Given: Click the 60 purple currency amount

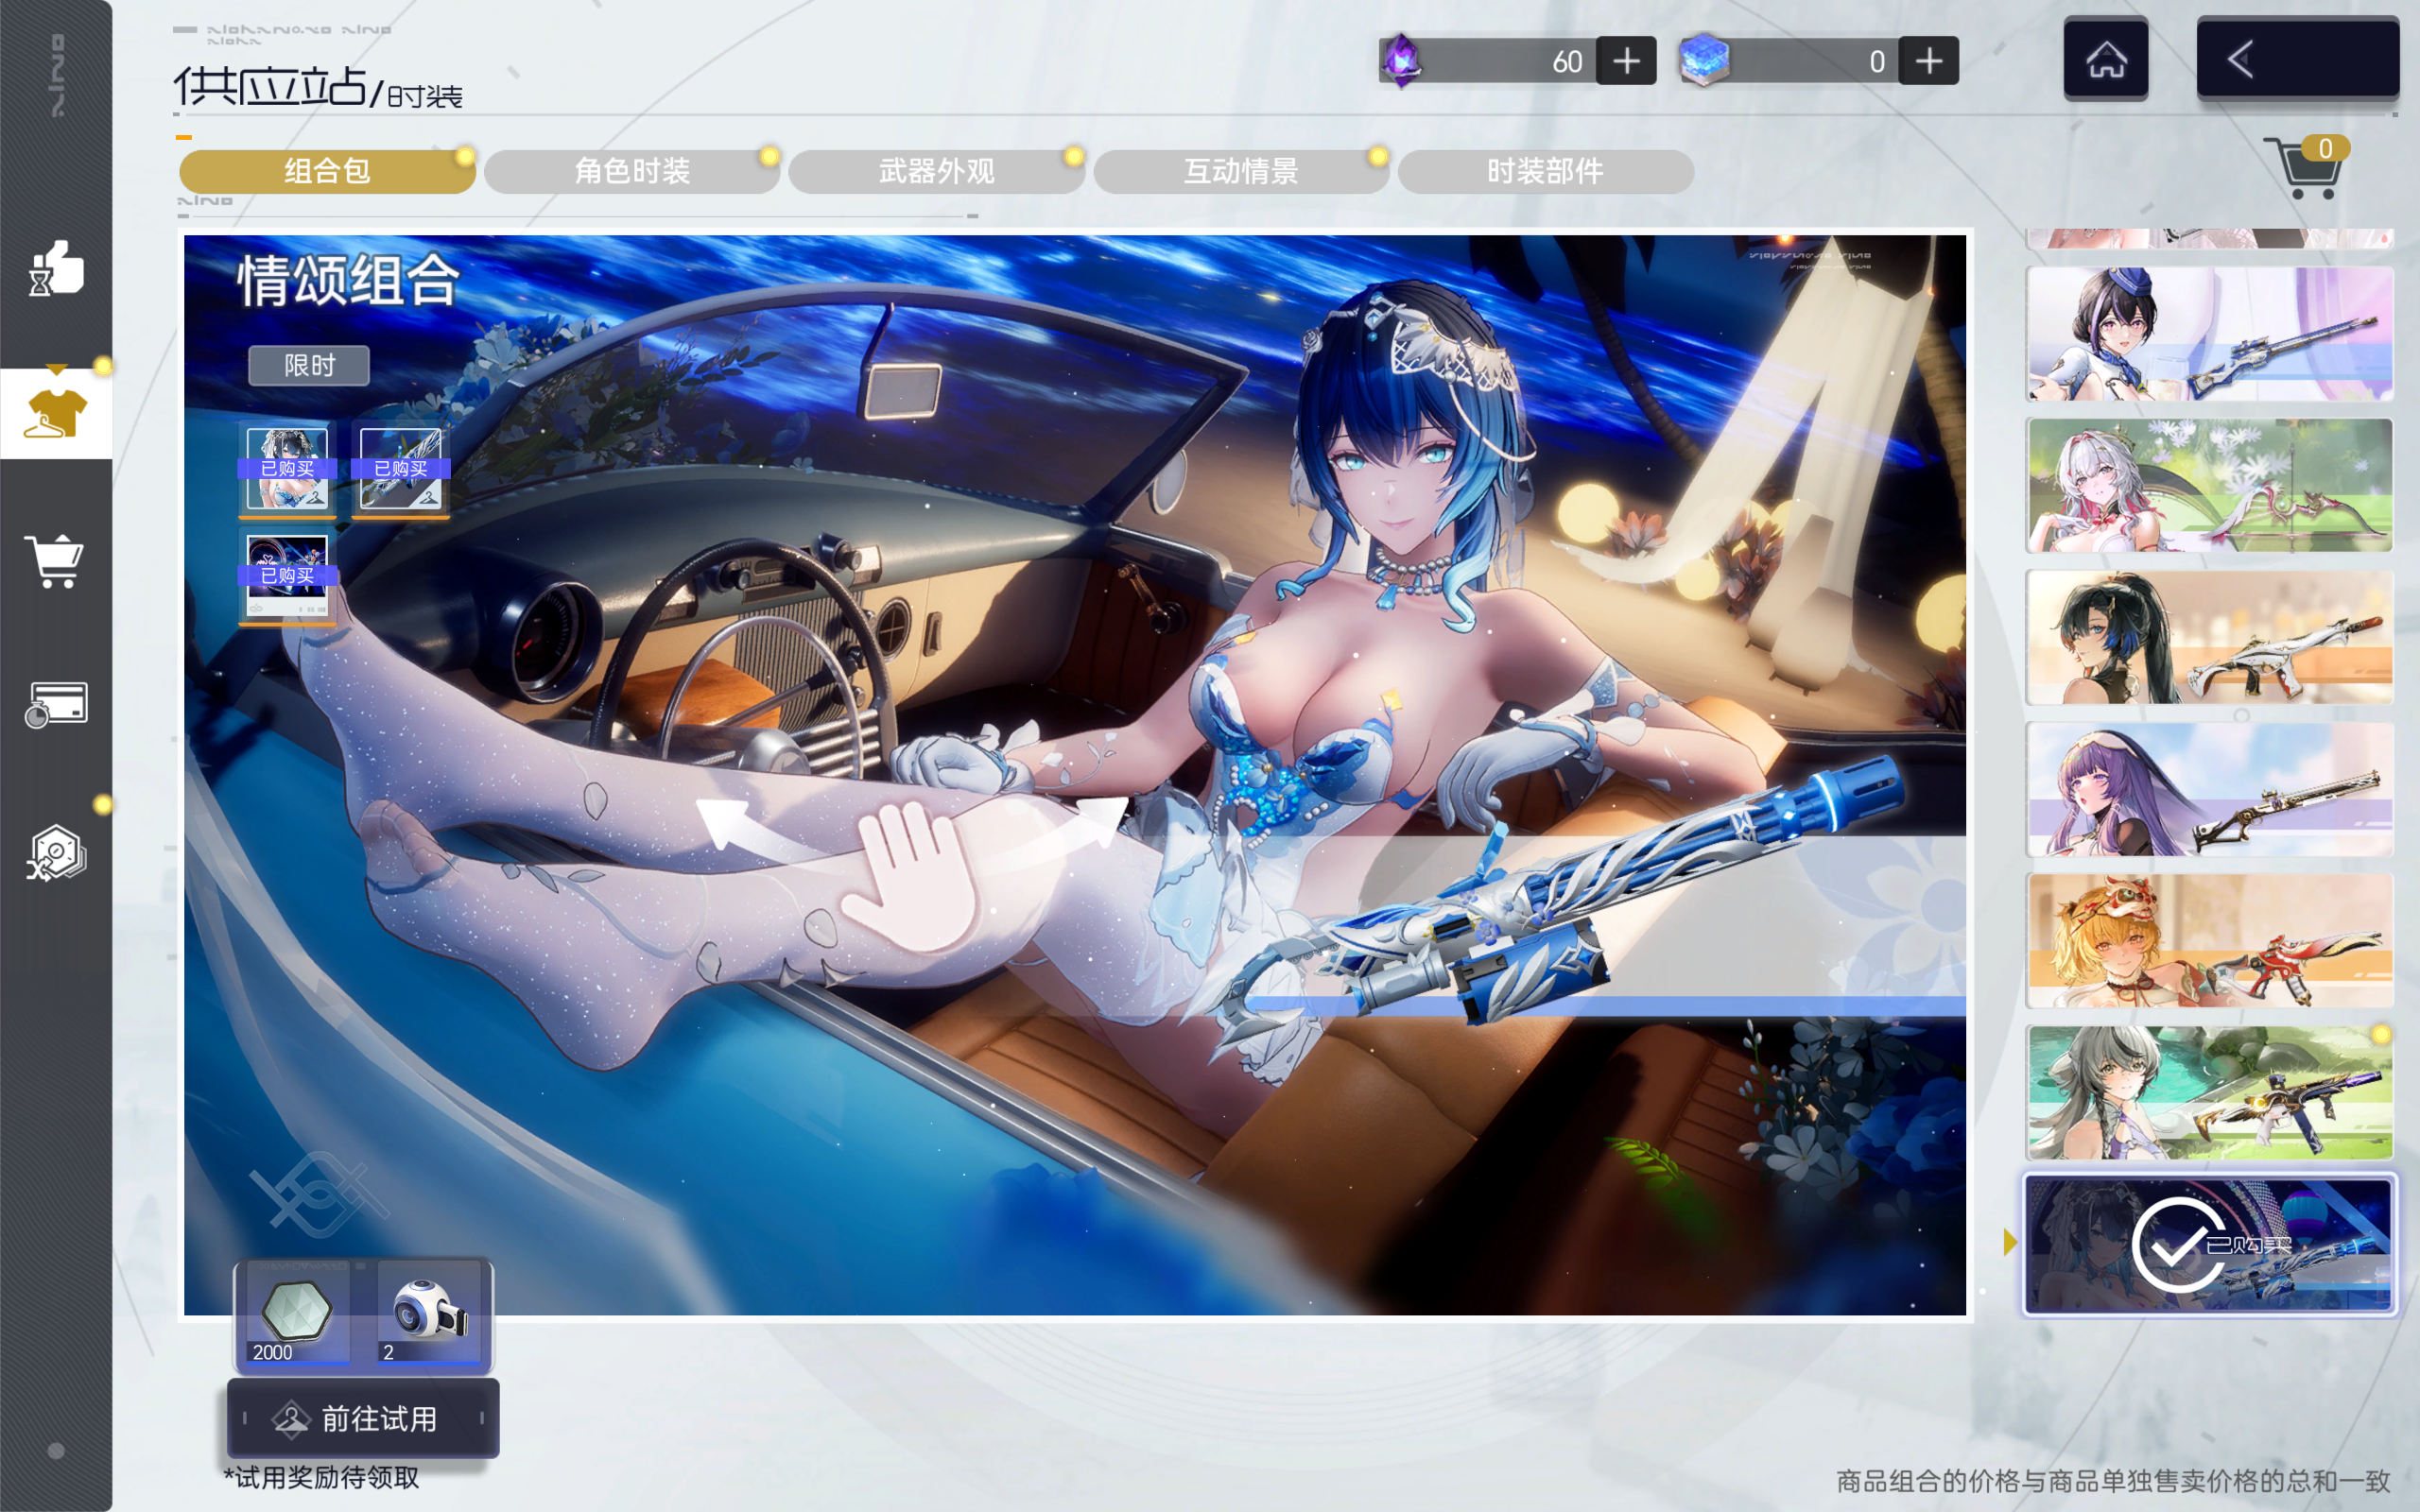Looking at the screenshot, I should click(x=1567, y=62).
